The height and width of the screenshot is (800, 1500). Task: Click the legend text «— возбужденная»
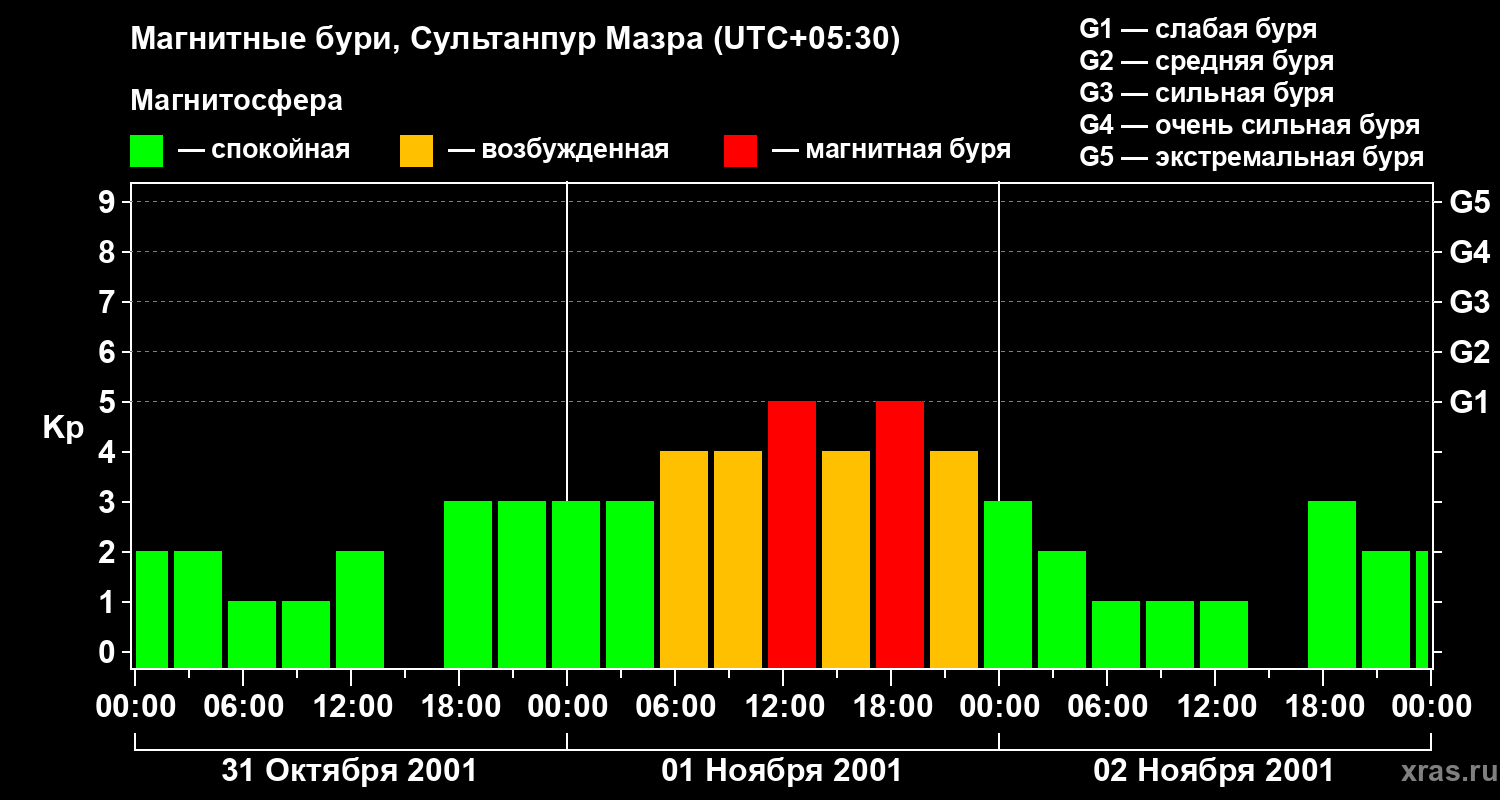click(558, 151)
